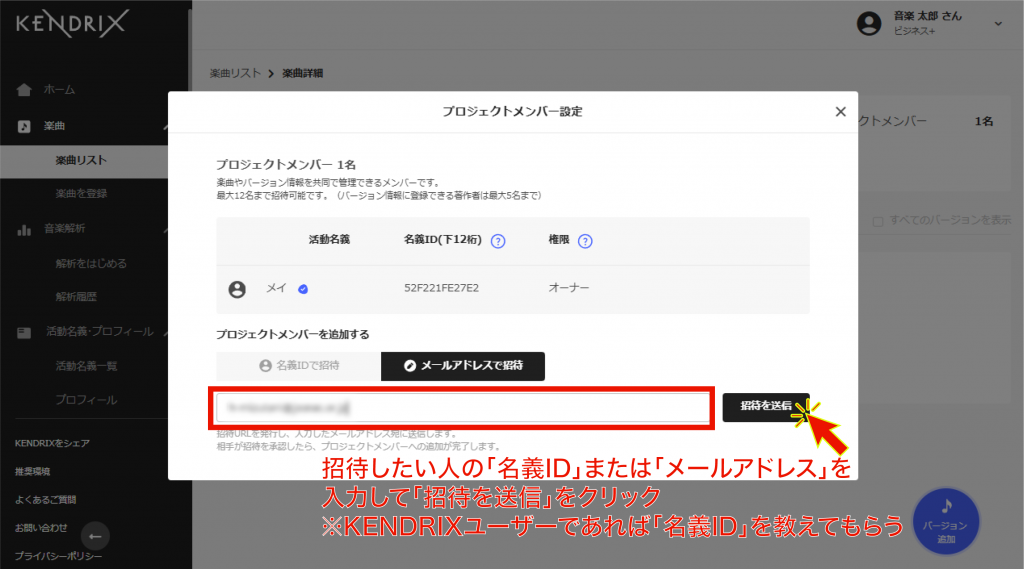The width and height of the screenshot is (1024, 569).
Task: Switch to 名義IDで招待 tab
Action: [x=299, y=366]
